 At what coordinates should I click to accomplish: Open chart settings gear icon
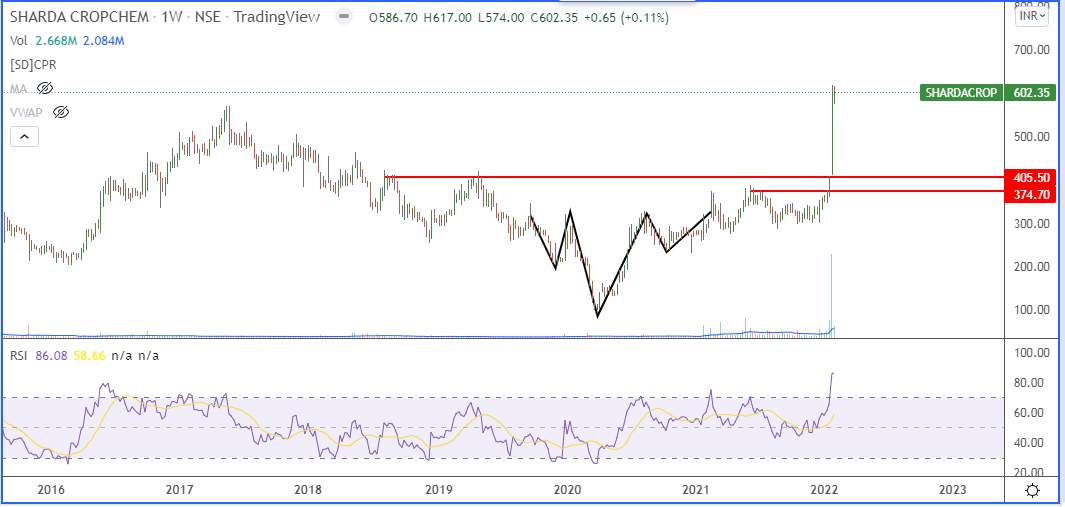point(1033,490)
